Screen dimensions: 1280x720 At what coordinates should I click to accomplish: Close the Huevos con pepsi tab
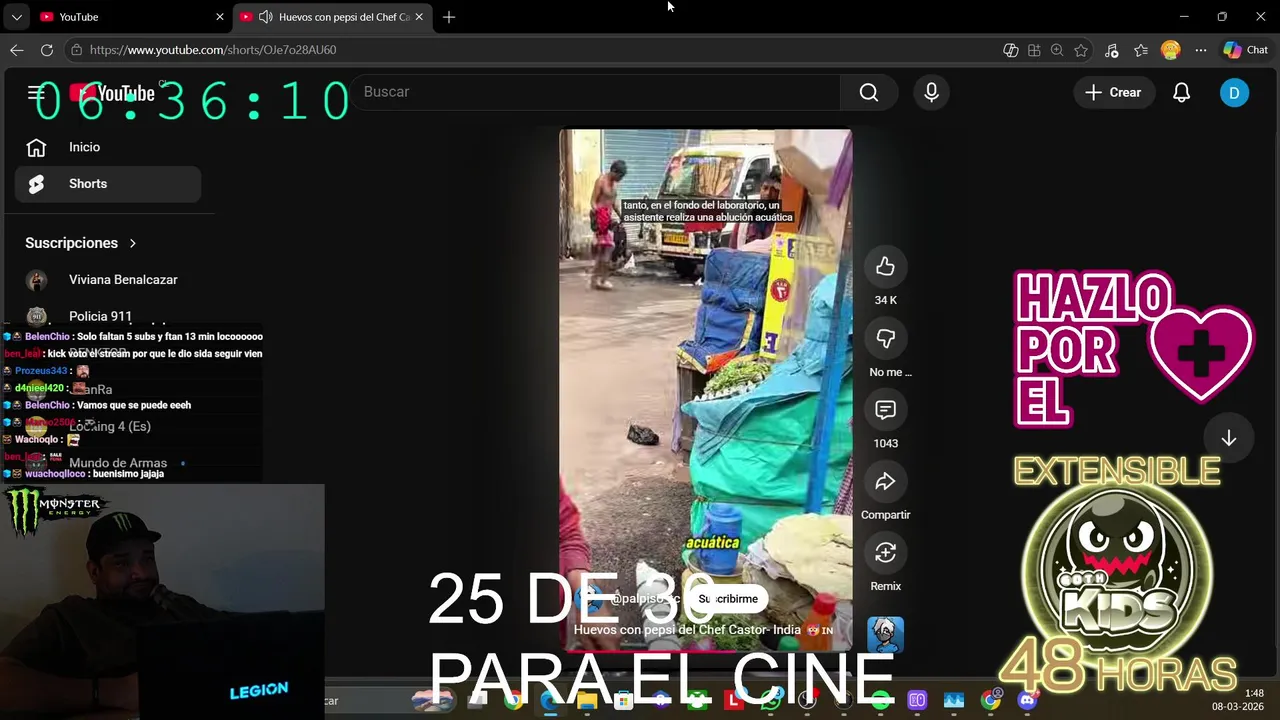pos(419,17)
